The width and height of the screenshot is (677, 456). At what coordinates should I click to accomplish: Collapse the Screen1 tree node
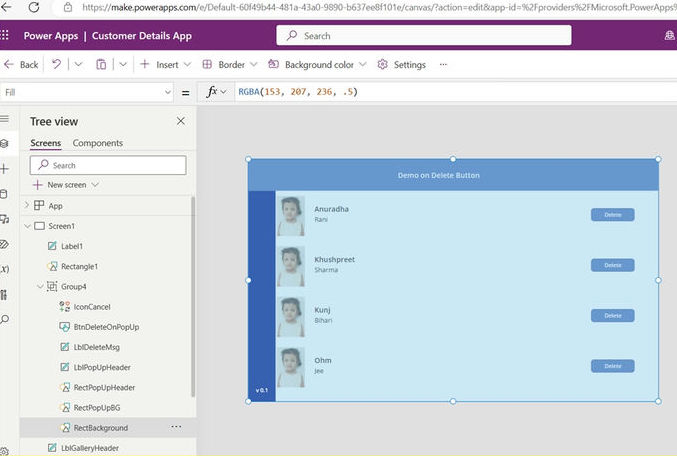(x=27, y=226)
